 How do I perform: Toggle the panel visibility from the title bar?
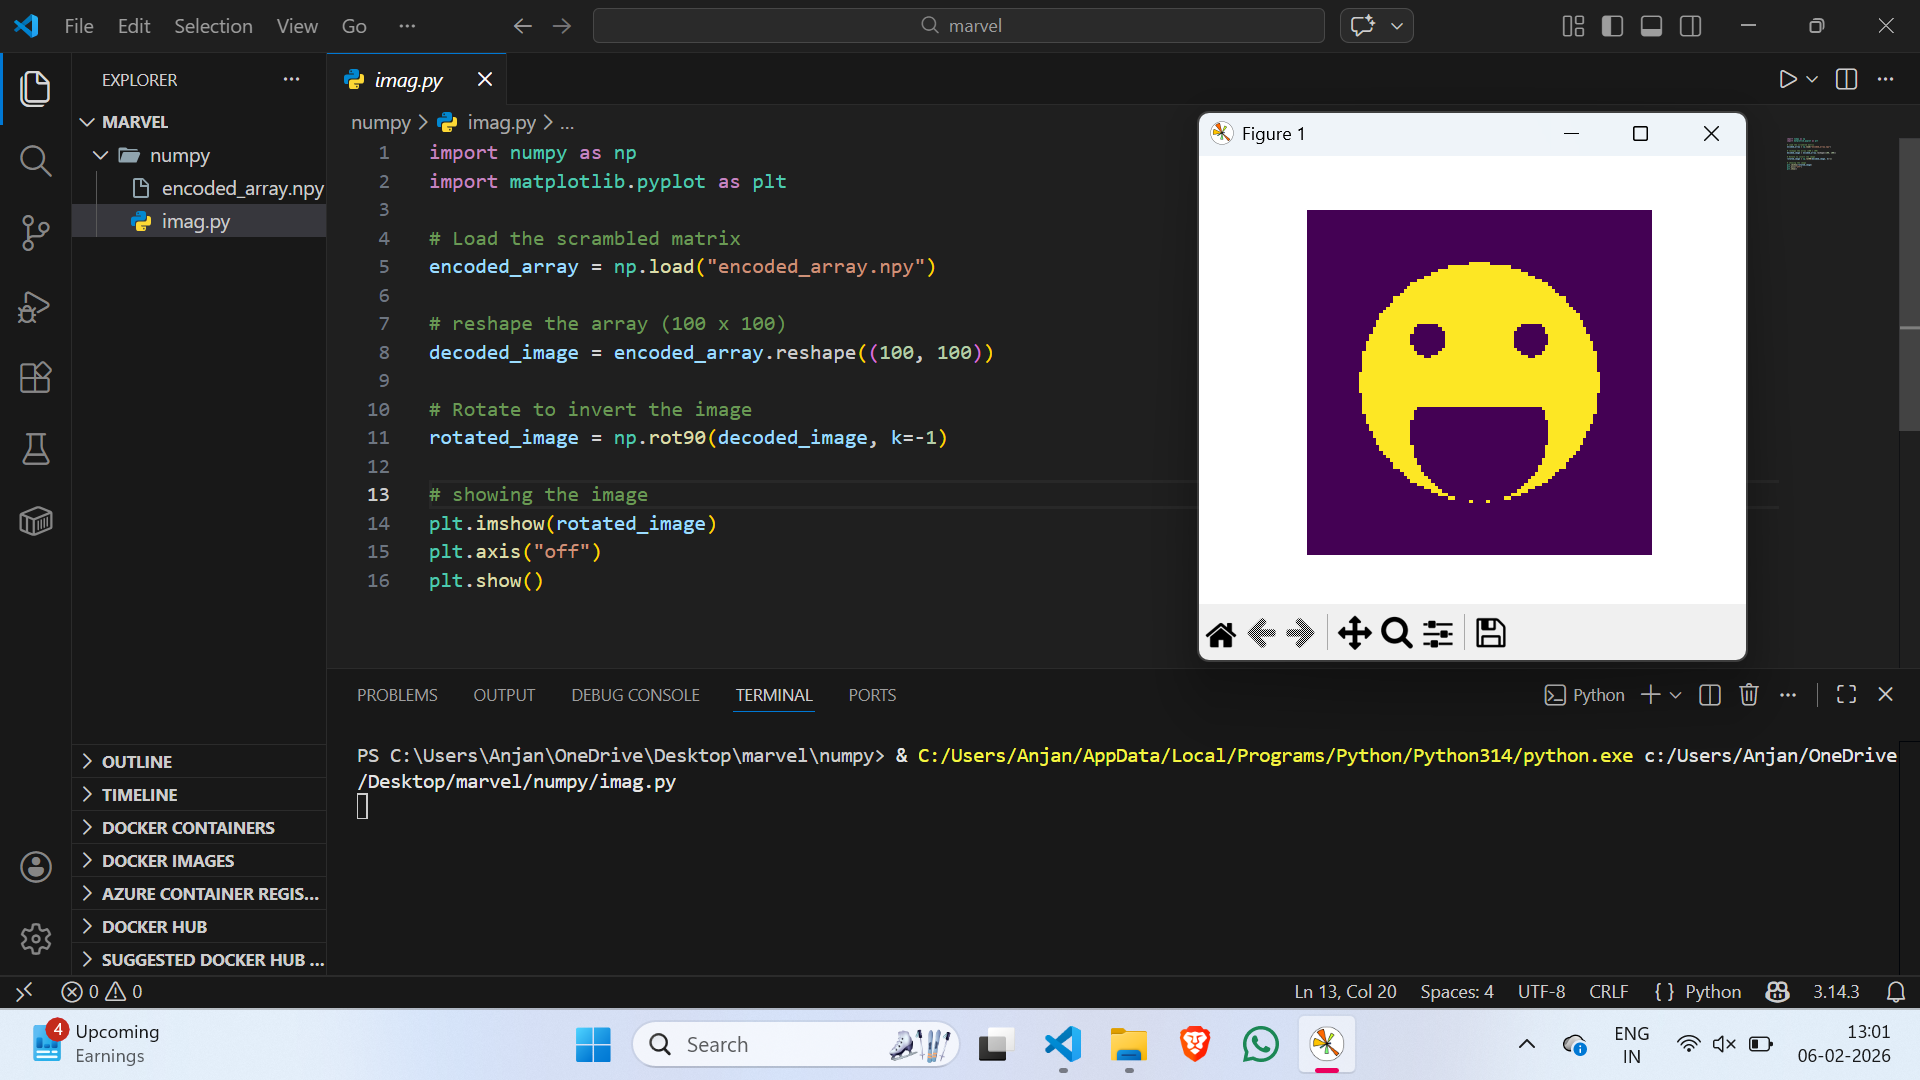pos(1651,26)
